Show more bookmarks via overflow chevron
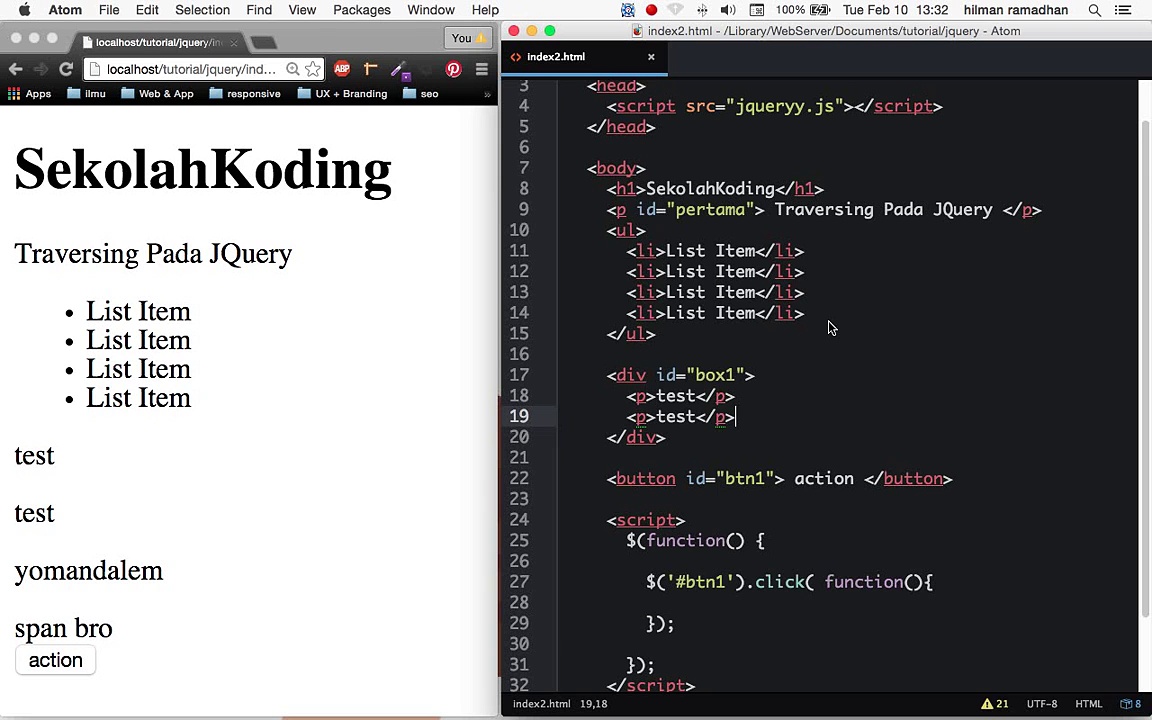 [486, 94]
